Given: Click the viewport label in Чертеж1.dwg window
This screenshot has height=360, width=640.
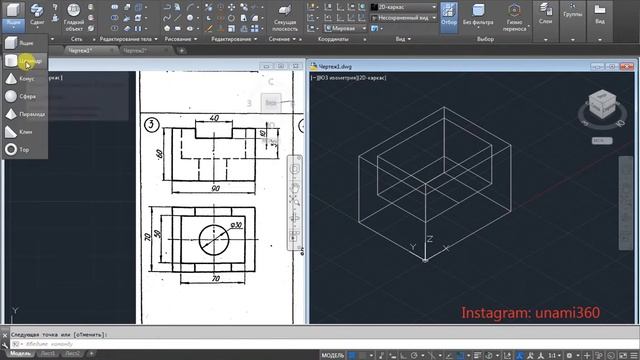Looking at the screenshot, I should coord(348,78).
